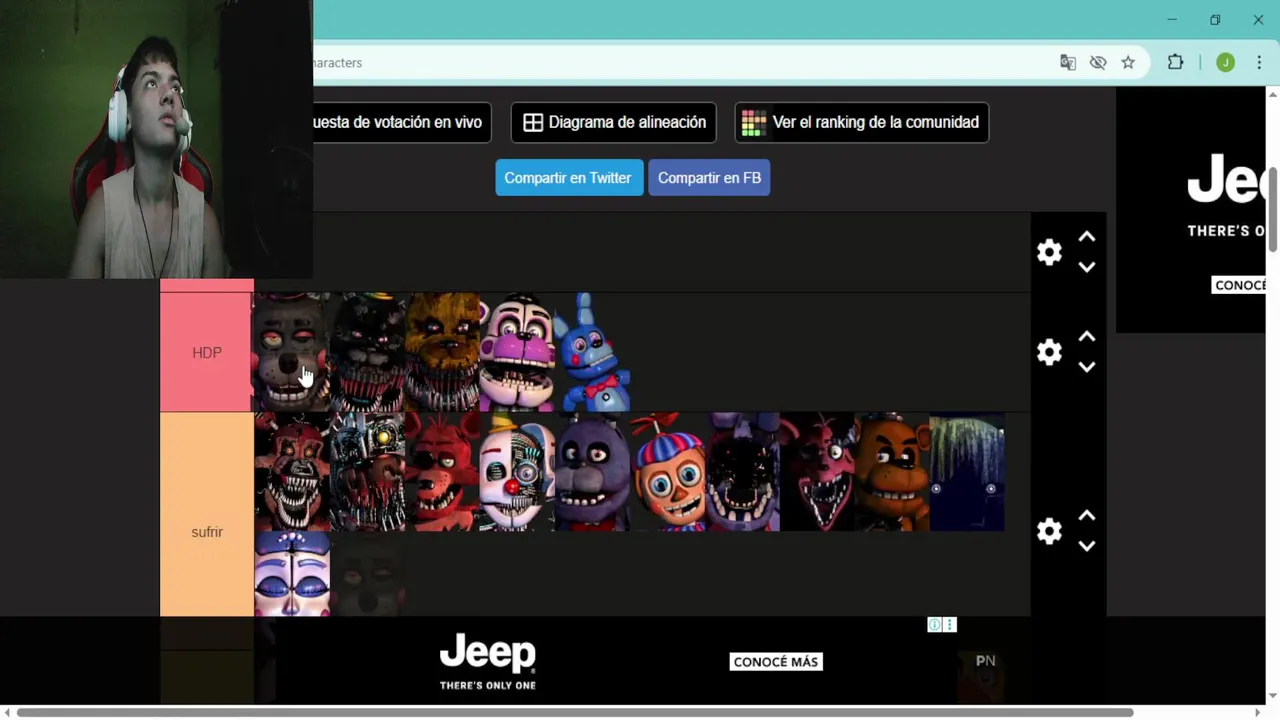The image size is (1280, 720).
Task: Select Ennard clown mask thumbnail in sufrir tier
Action: [x=517, y=472]
